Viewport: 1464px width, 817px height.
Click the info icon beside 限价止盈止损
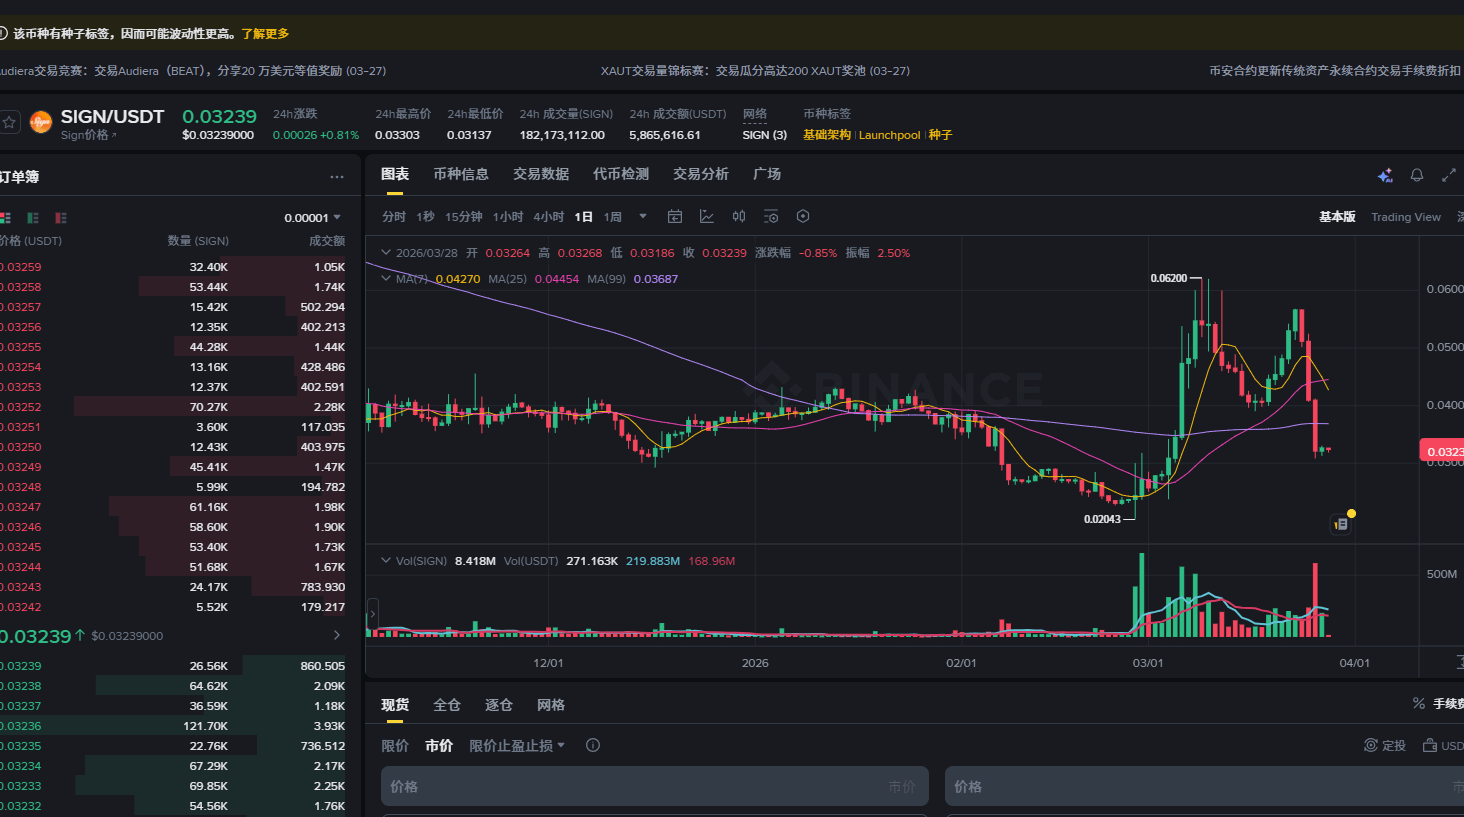[593, 745]
